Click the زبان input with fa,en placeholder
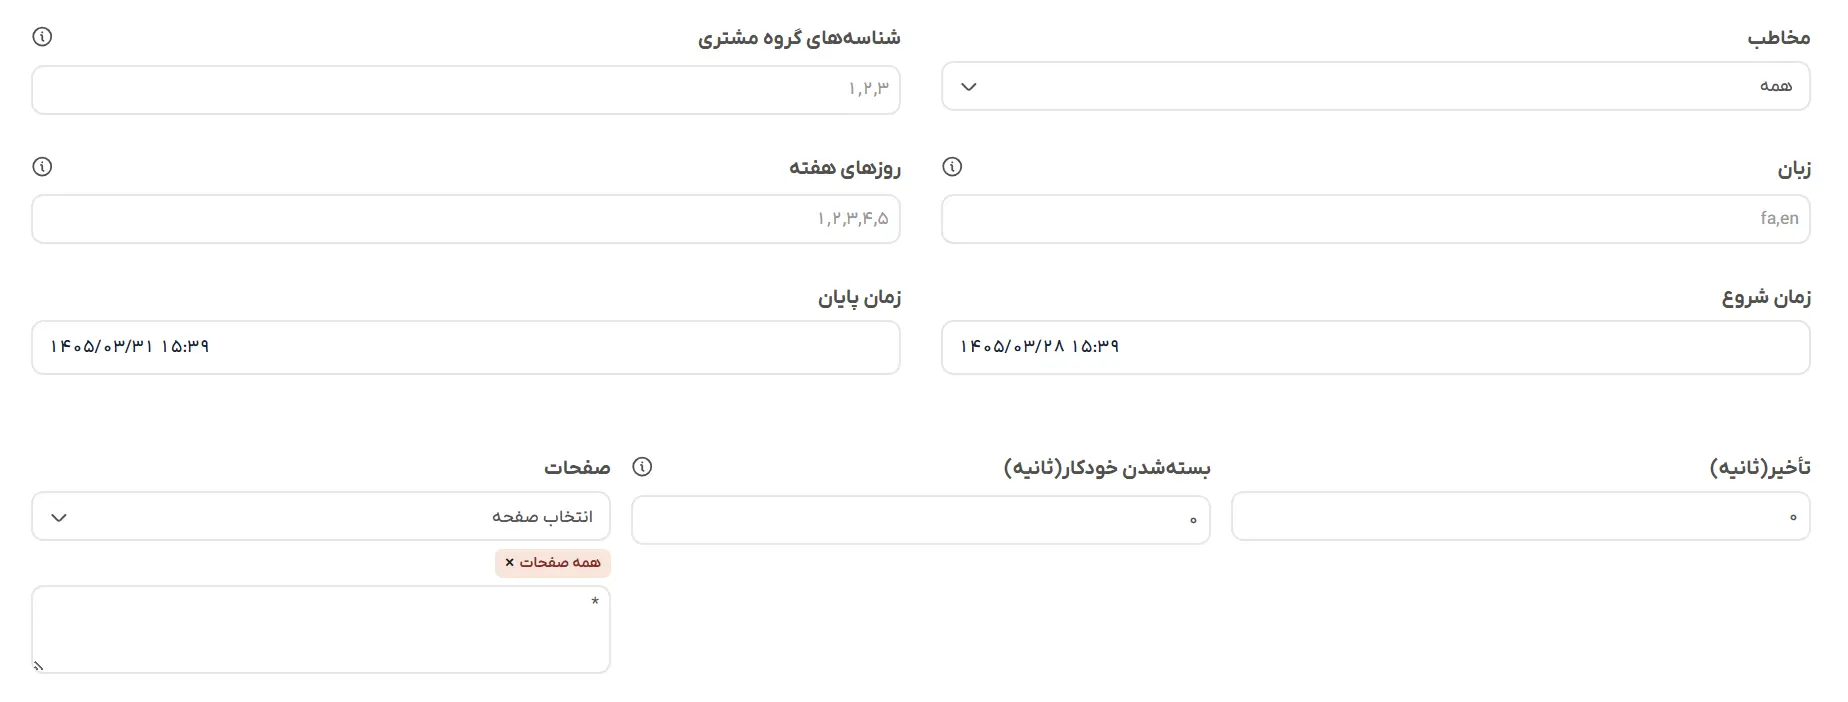The height and width of the screenshot is (702, 1848). [1375, 219]
